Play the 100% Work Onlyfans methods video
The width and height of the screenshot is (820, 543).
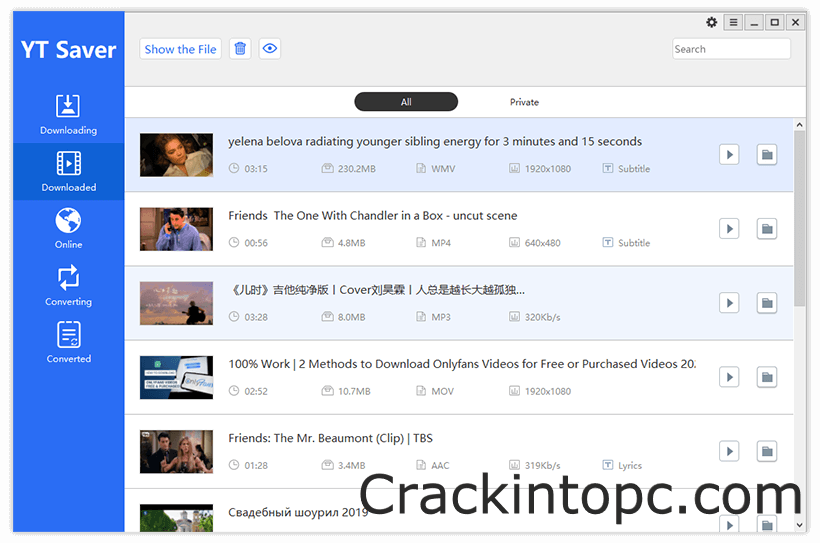point(729,377)
